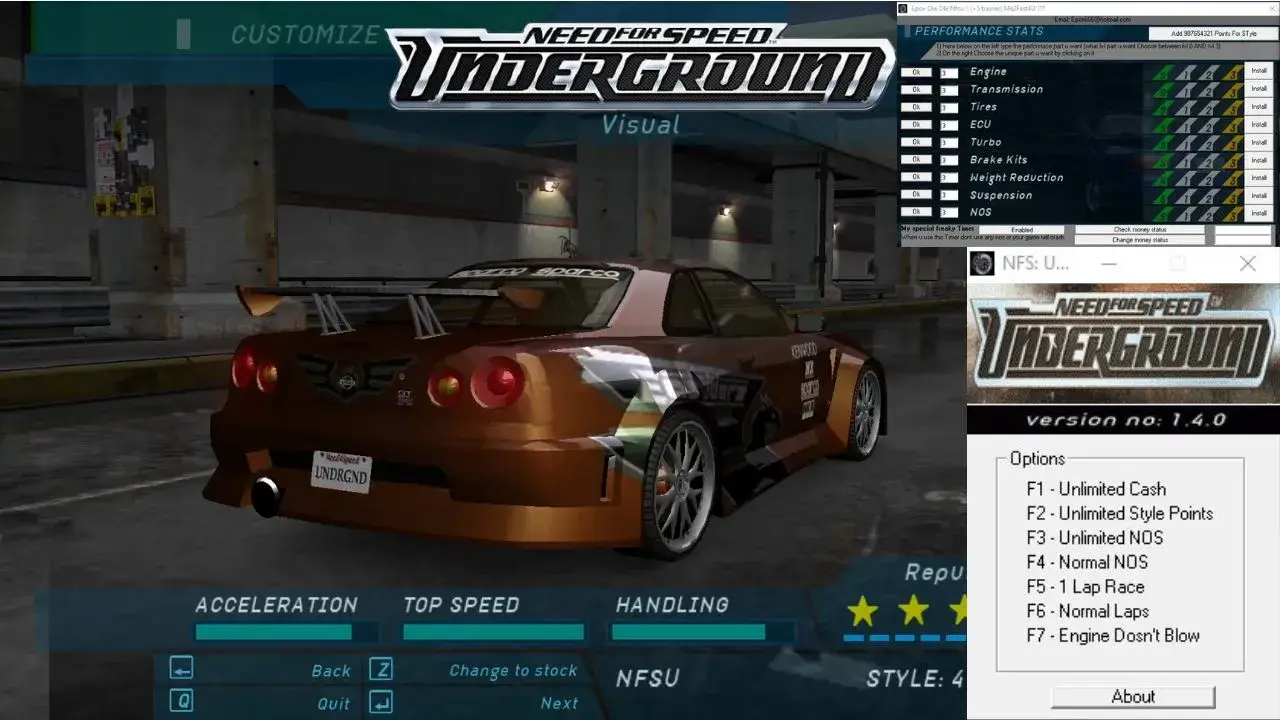Click 'F3 - Unlimited NOS' text
The height and width of the screenshot is (720, 1280).
(1095, 538)
